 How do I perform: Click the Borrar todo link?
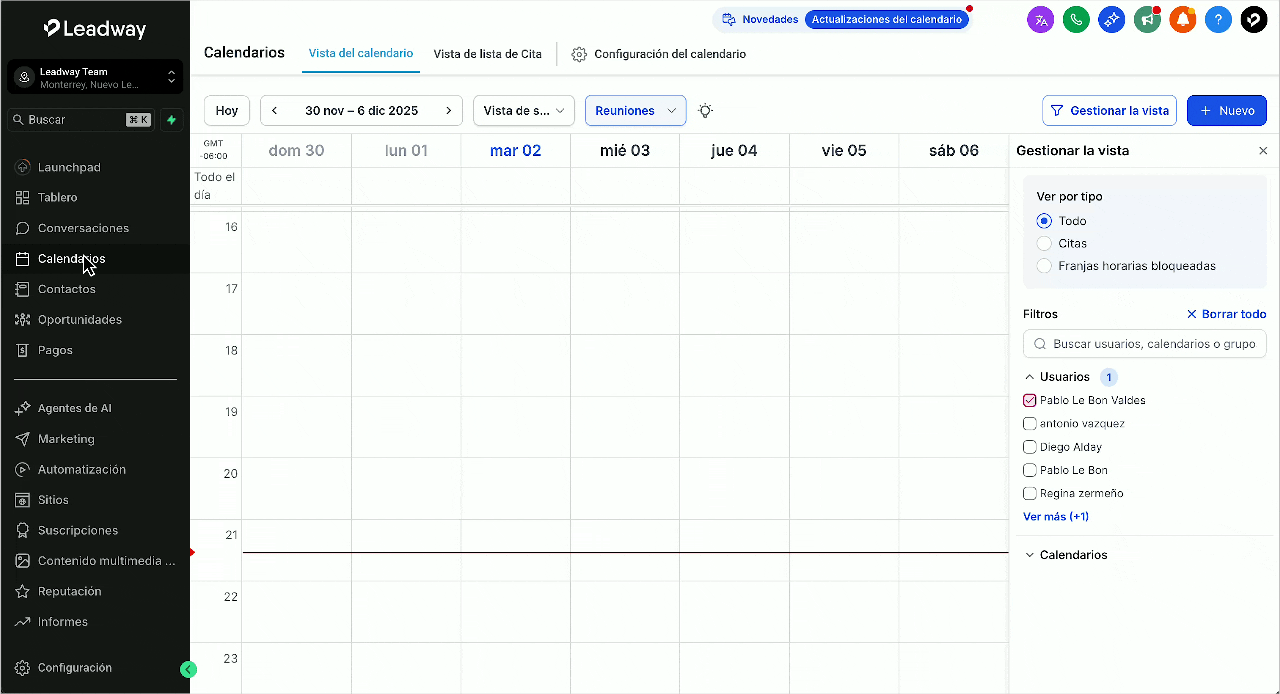click(1226, 314)
